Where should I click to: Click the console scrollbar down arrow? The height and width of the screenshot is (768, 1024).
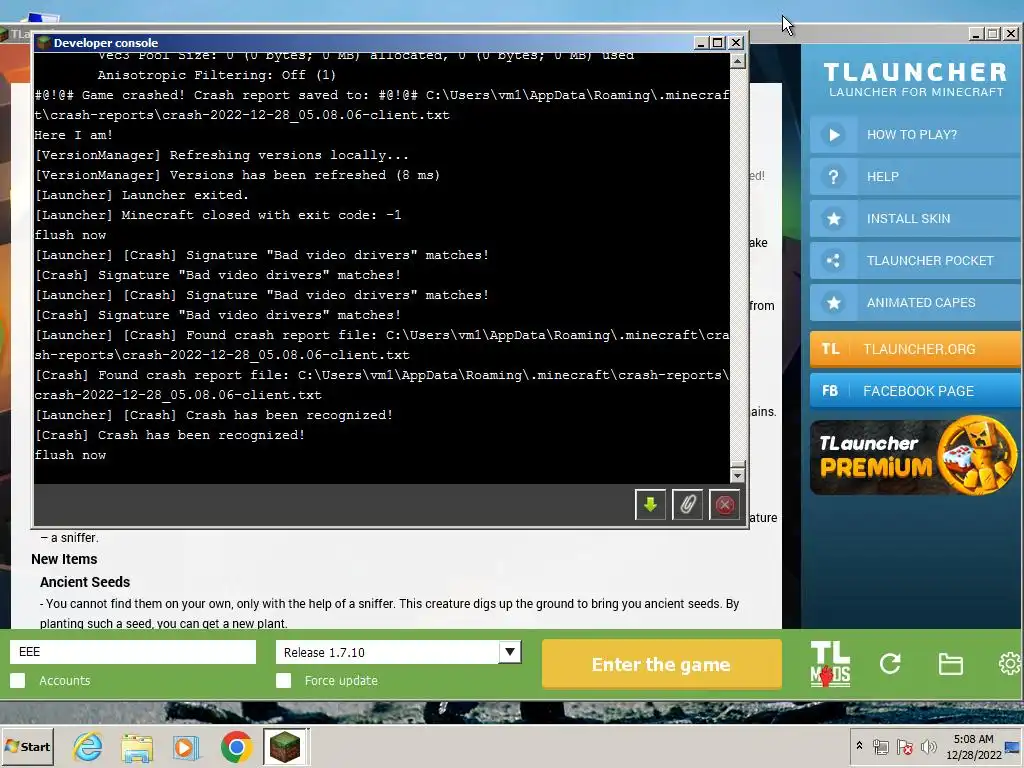pos(737,475)
